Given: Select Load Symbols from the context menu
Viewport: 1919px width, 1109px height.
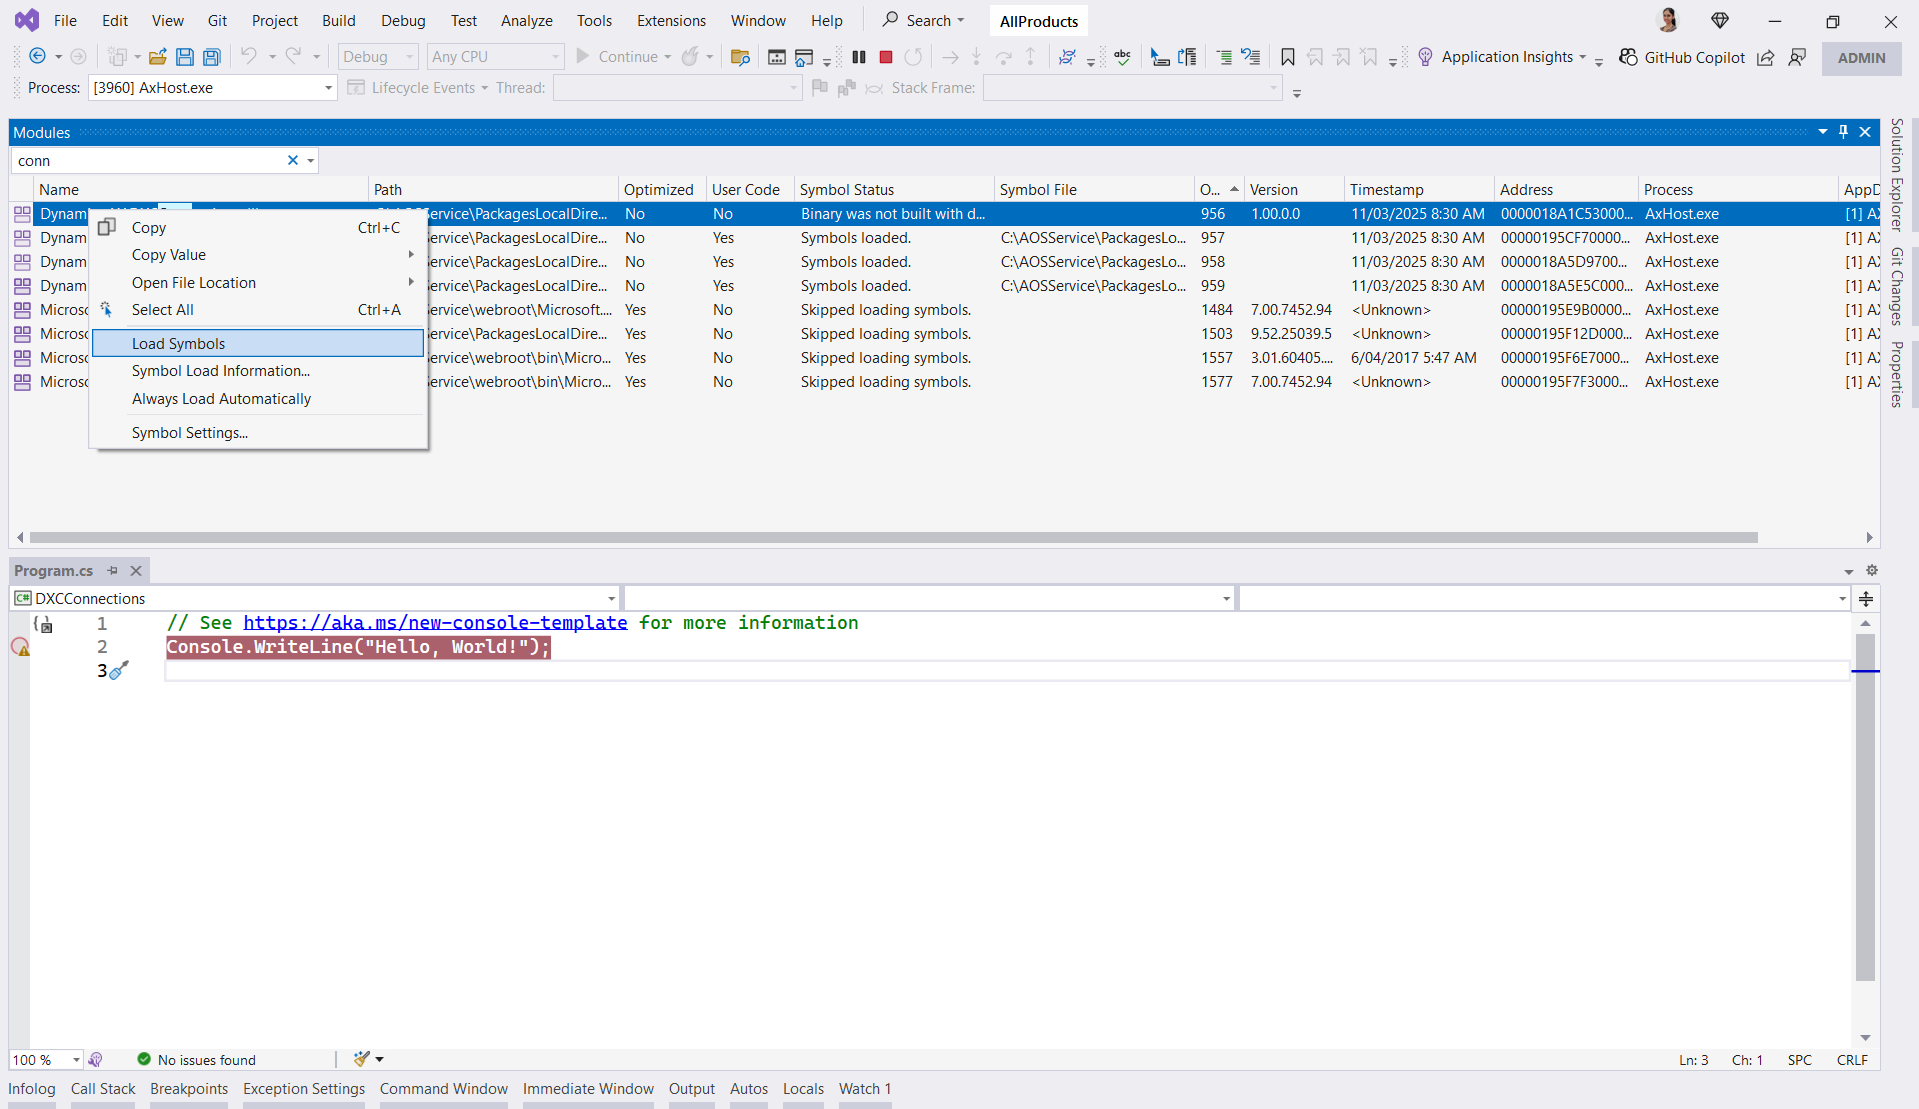Looking at the screenshot, I should tap(258, 343).
